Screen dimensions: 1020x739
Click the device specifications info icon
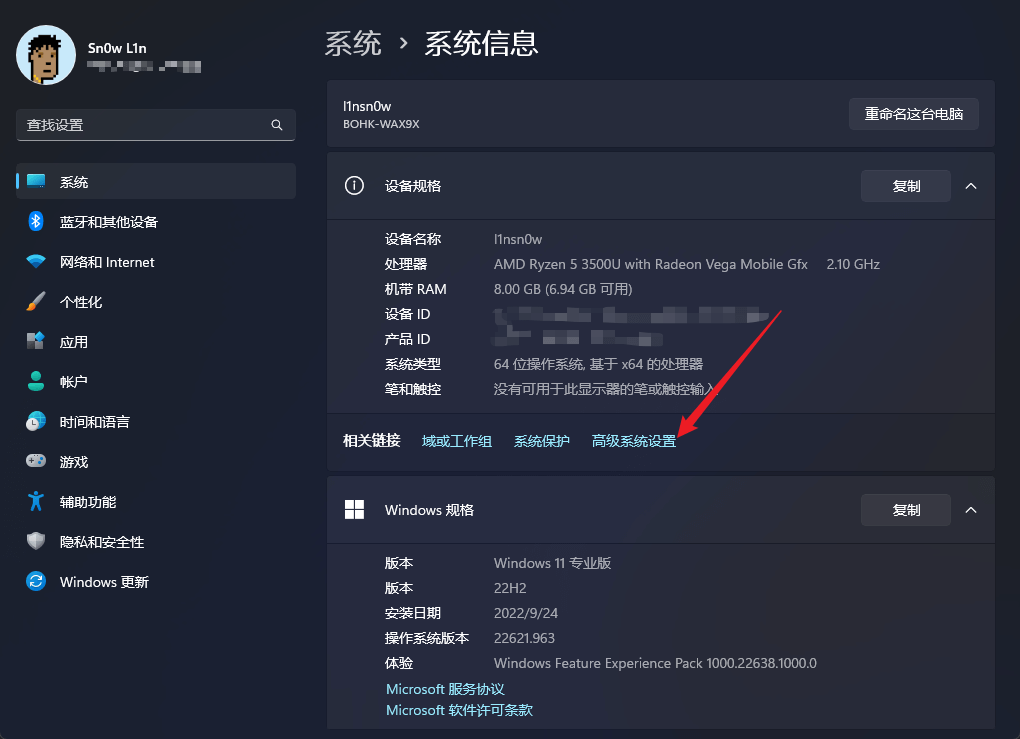click(354, 186)
